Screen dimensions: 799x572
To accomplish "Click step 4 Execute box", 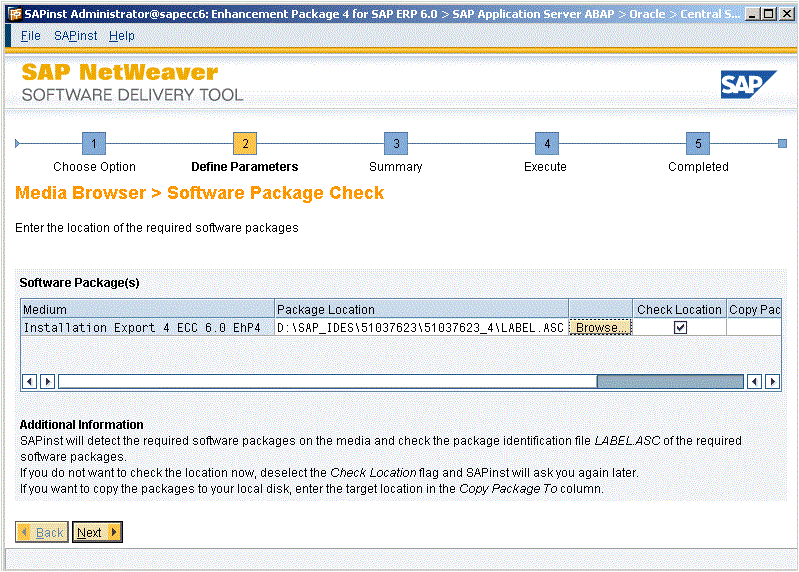I will click(x=546, y=144).
